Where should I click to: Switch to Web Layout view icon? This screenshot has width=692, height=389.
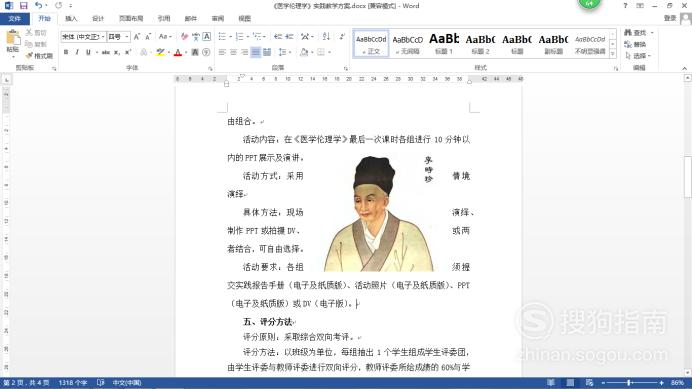click(x=589, y=382)
